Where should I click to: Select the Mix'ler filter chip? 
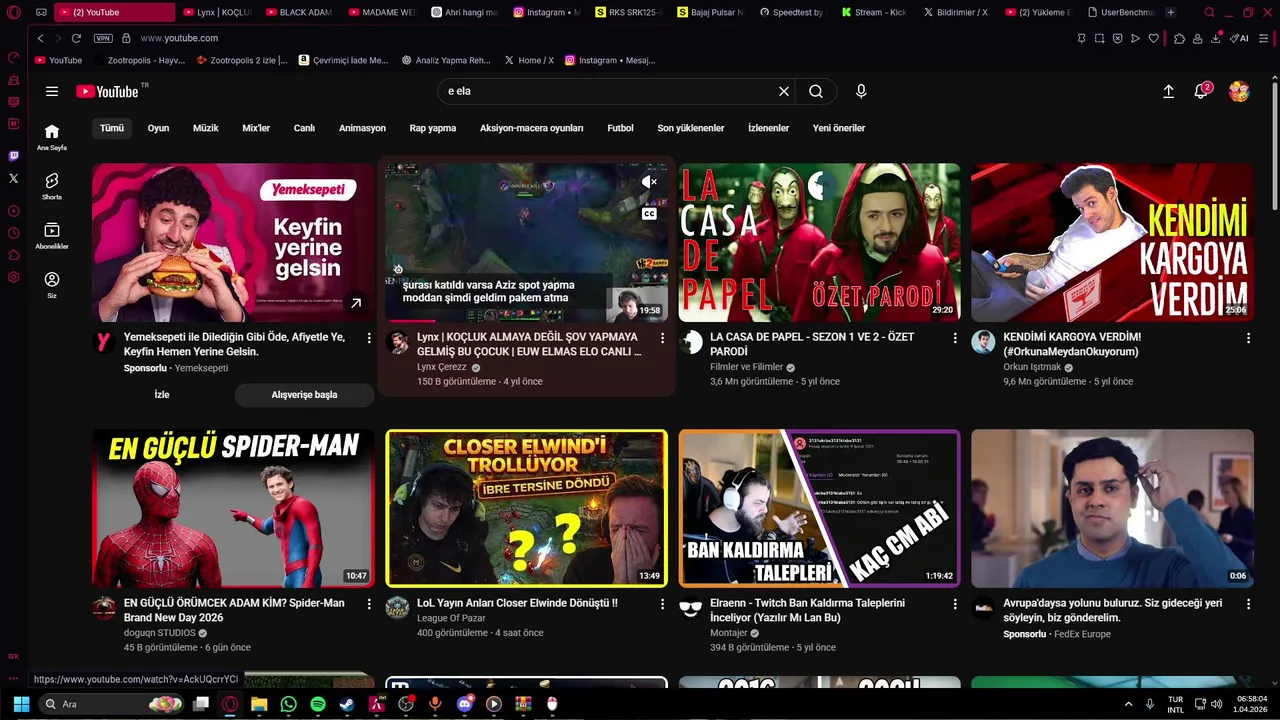[256, 128]
